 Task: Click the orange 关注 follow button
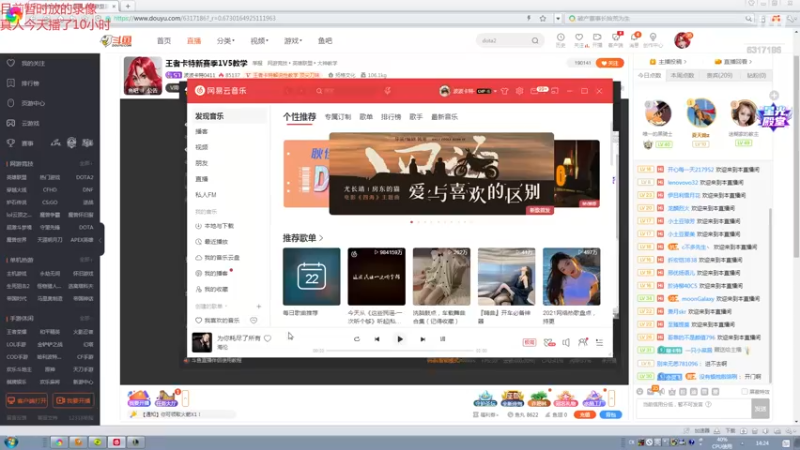tap(610, 63)
